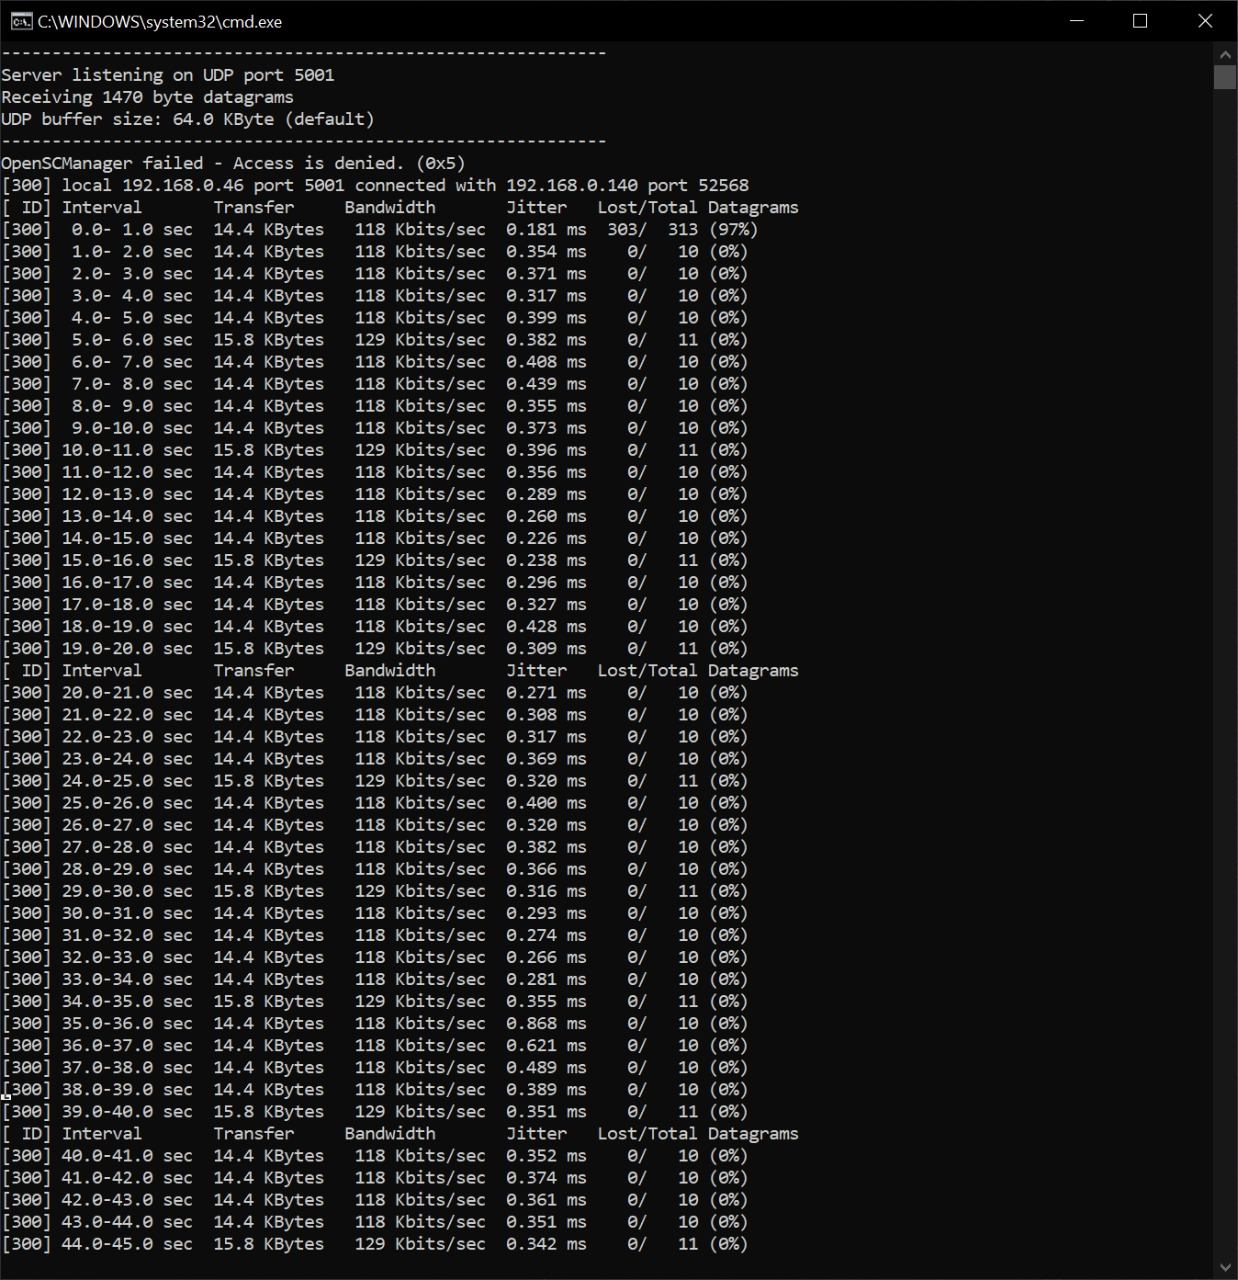
Task: Click the 'OpenSCManager failed' error message
Action: [233, 163]
